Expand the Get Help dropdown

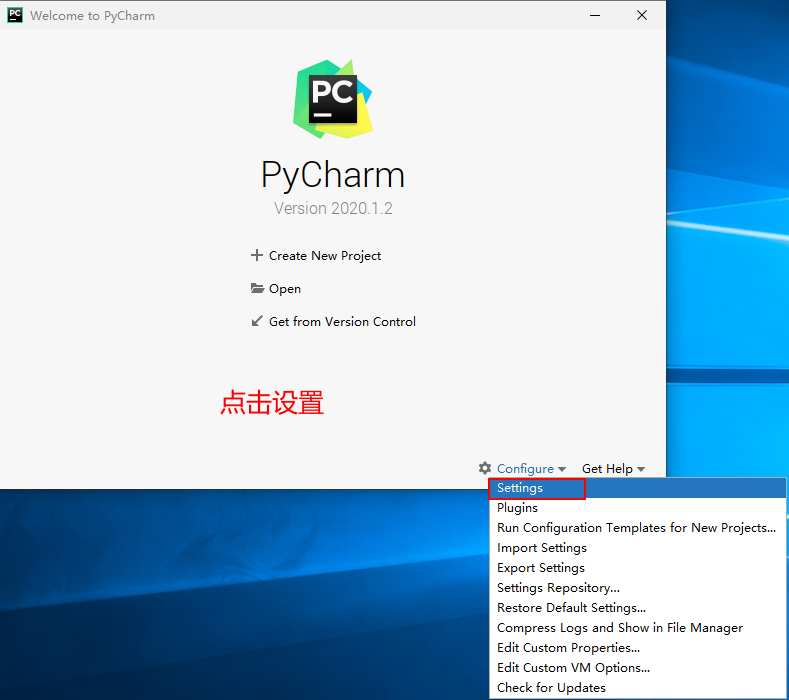[x=613, y=469]
